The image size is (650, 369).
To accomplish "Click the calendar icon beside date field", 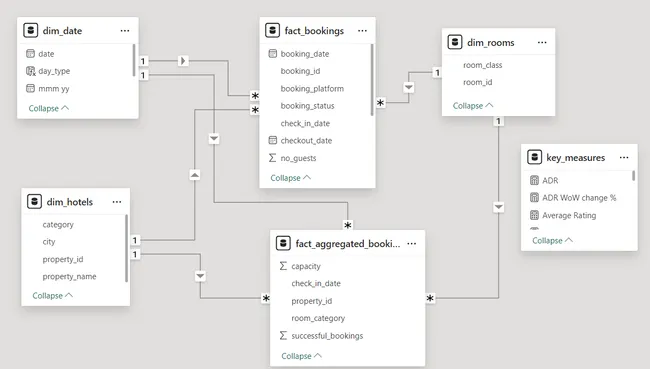I will (30, 53).
